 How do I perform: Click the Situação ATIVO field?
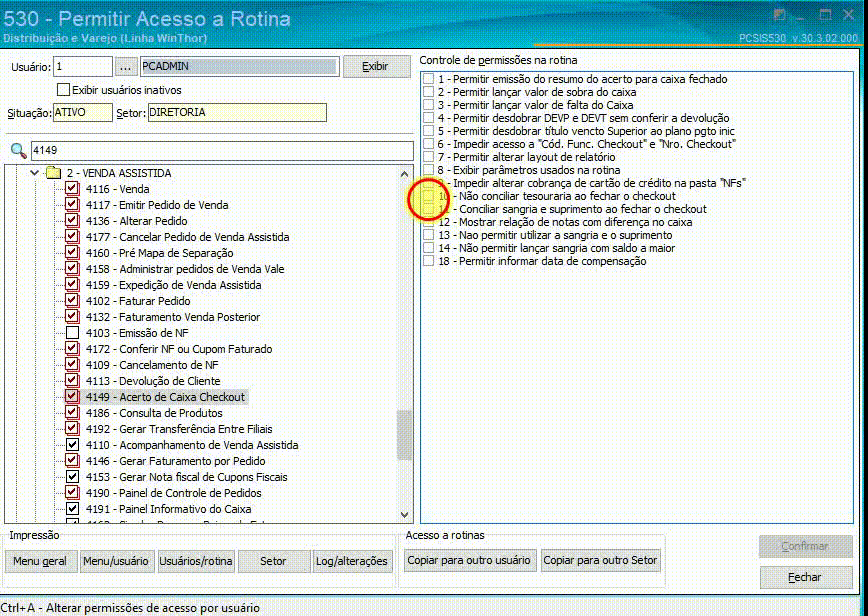[x=82, y=112]
